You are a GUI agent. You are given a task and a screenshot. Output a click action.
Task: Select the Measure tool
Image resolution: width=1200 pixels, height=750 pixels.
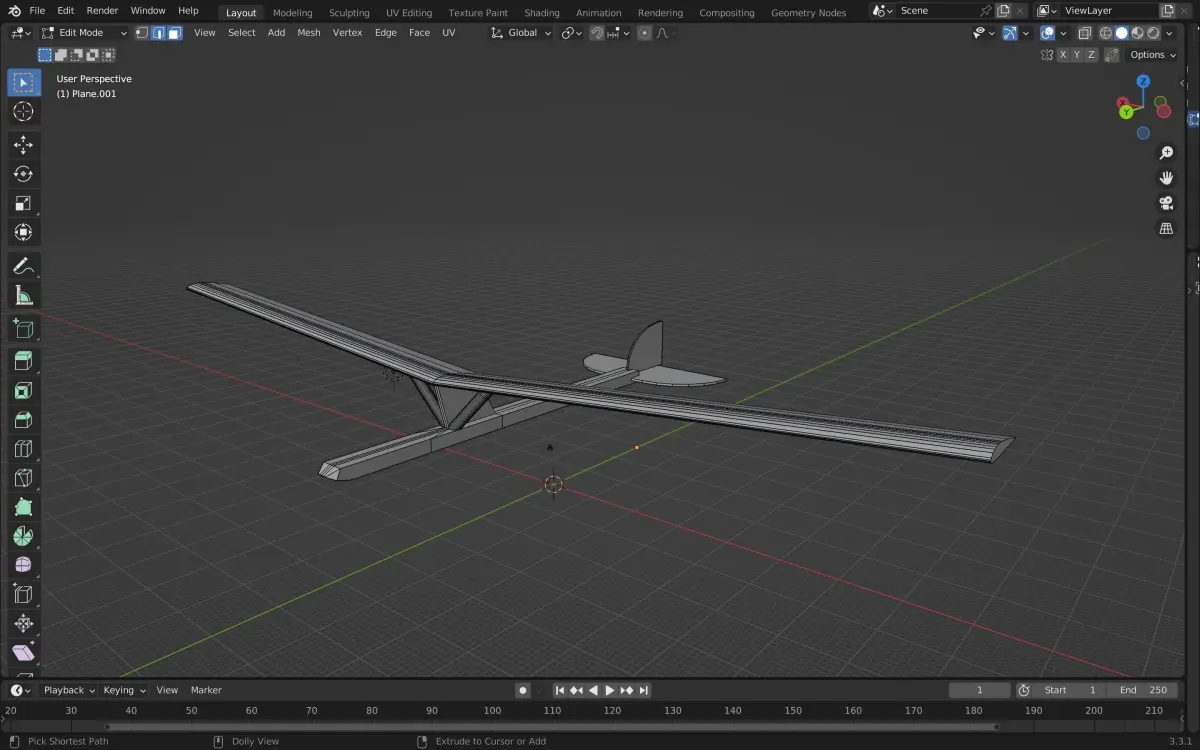click(24, 295)
